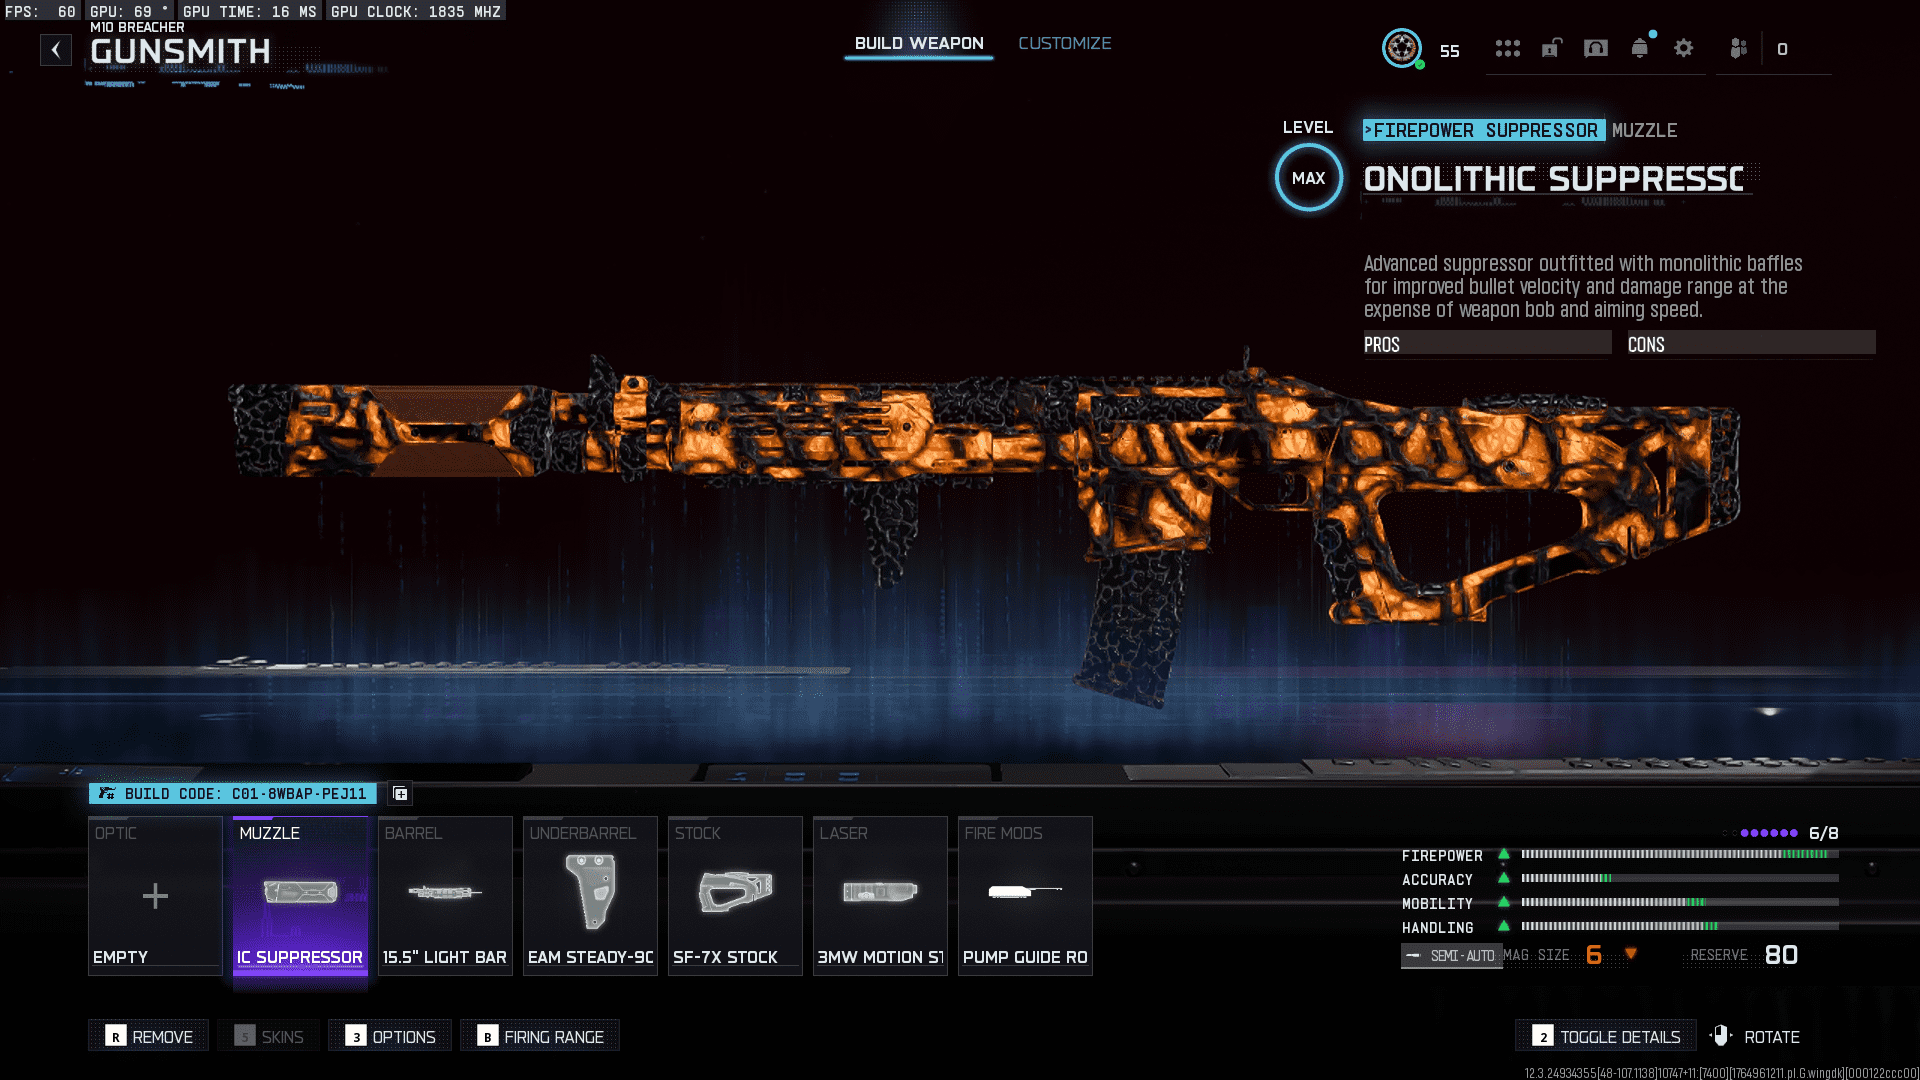Launch the Firing Range button

click(x=540, y=1036)
